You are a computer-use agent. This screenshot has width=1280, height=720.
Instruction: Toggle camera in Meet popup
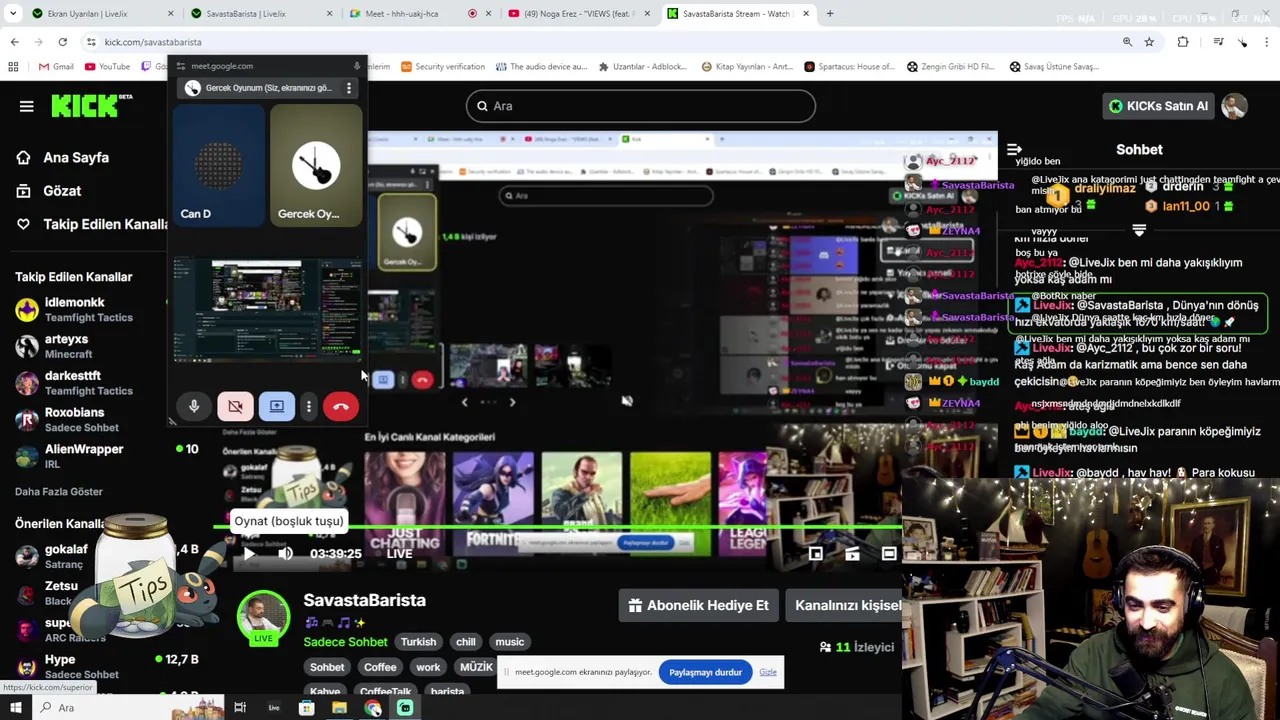point(235,406)
